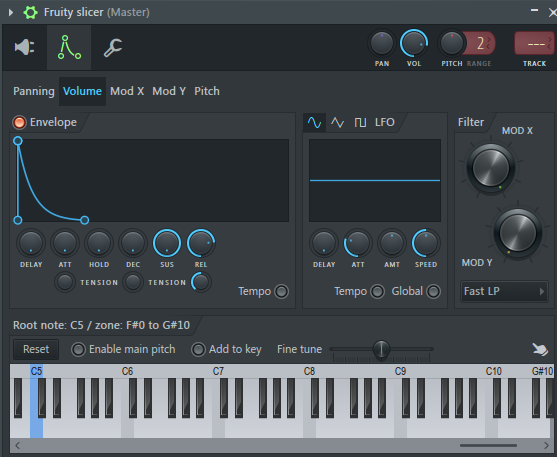Click the Fine tune slider handle
The width and height of the screenshot is (557, 457).
tap(382, 349)
